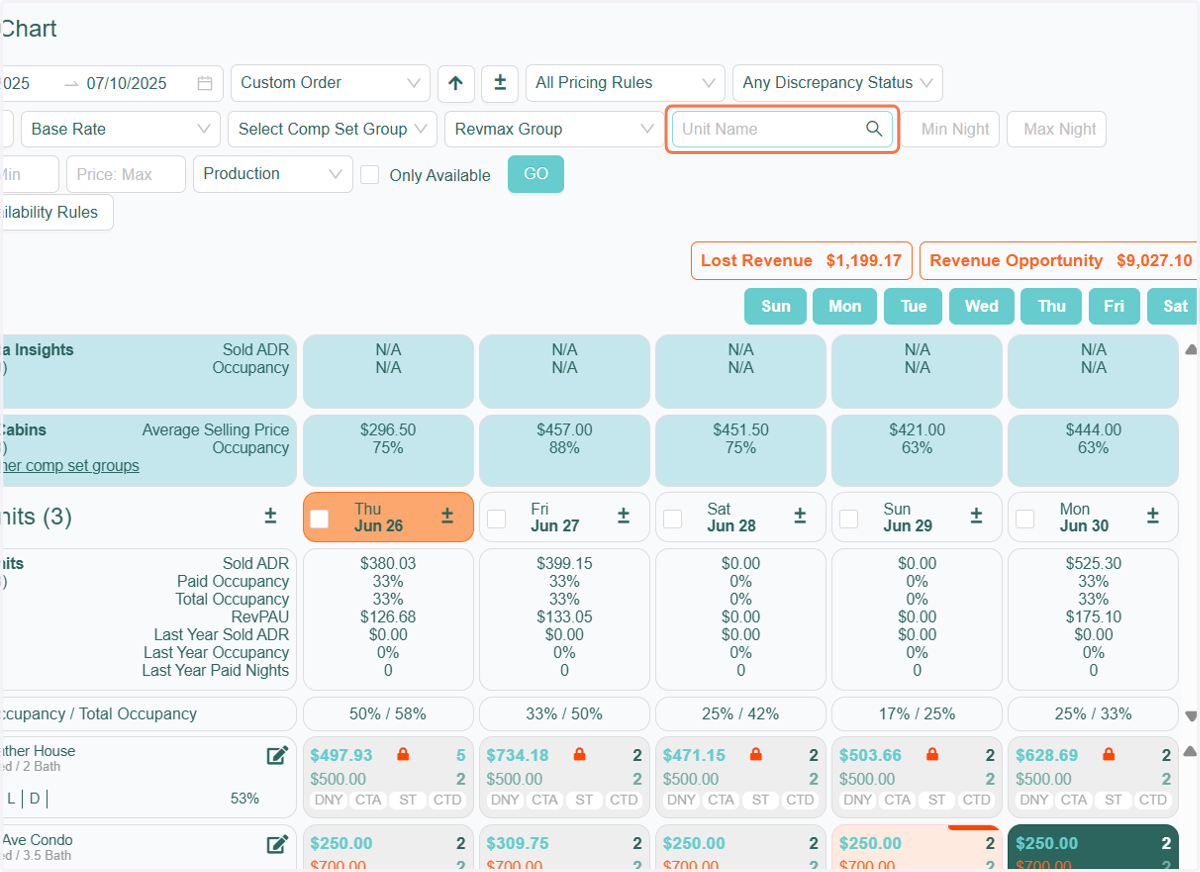
Task: Click the Revenue Opportunity $9,027.10 button
Action: point(1060,260)
